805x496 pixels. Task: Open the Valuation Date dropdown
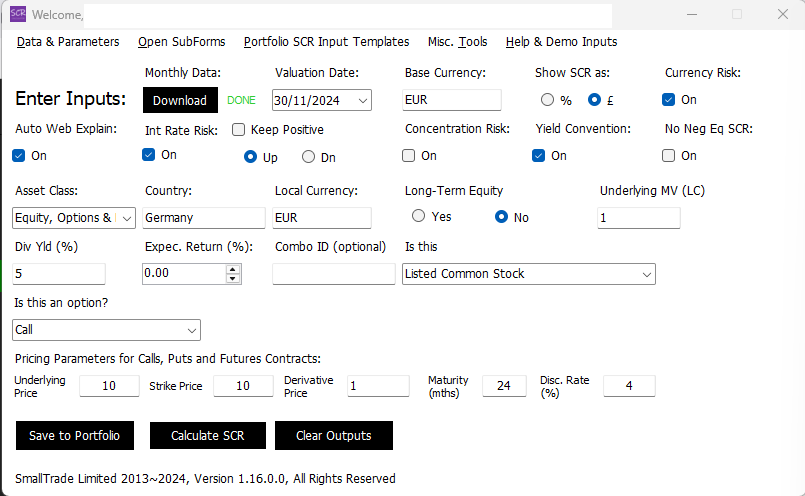click(x=361, y=100)
